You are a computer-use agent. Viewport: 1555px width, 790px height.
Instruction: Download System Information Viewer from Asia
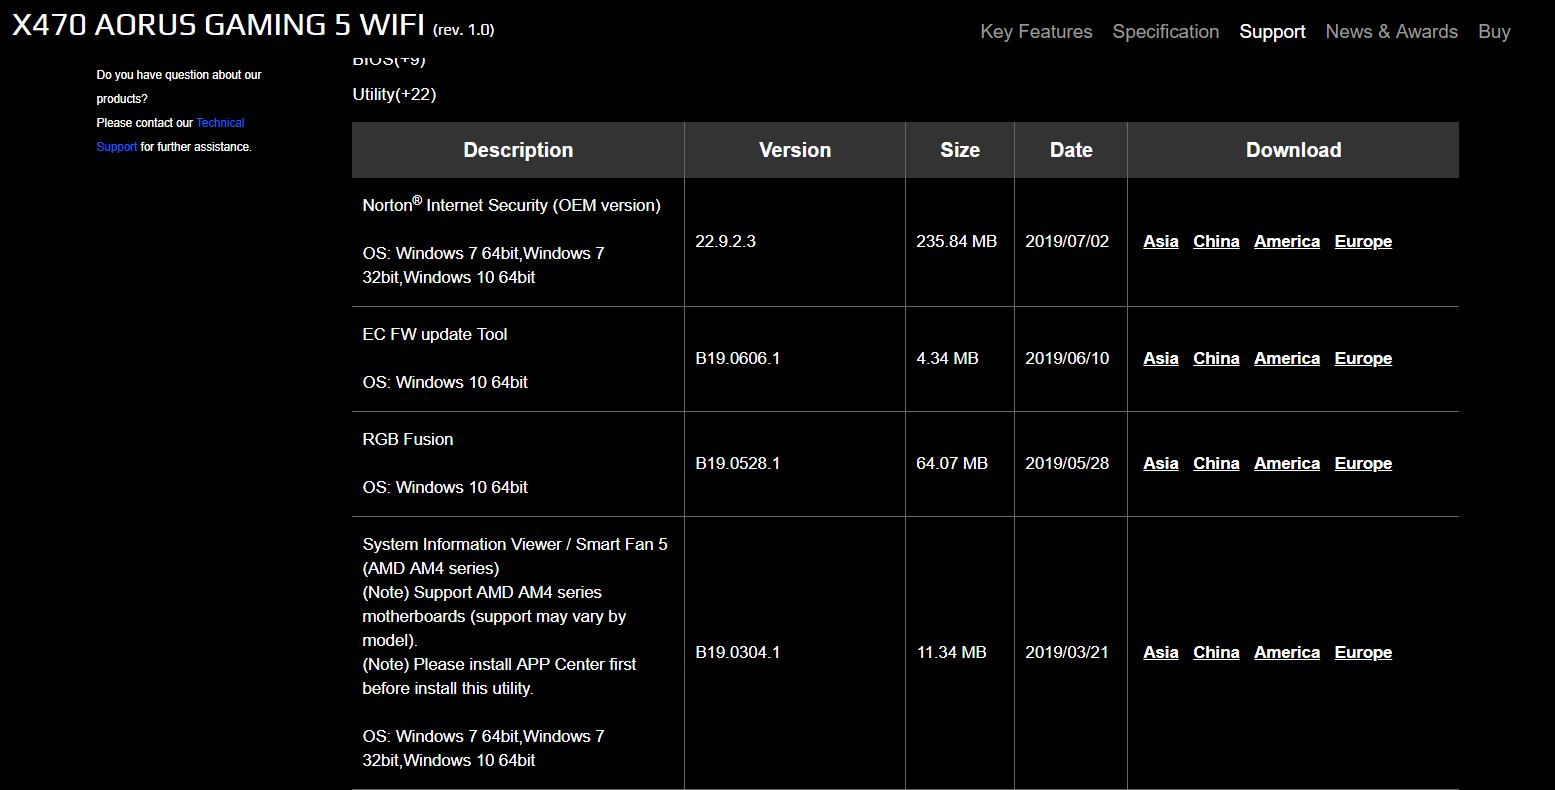(1160, 652)
